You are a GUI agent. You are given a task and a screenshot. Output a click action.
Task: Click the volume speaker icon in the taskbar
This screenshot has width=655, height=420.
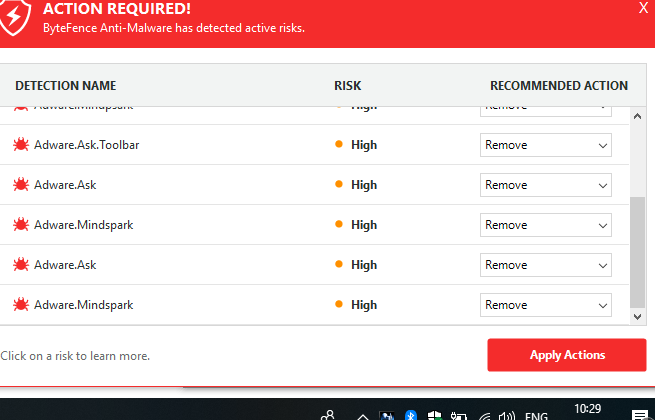point(507,415)
